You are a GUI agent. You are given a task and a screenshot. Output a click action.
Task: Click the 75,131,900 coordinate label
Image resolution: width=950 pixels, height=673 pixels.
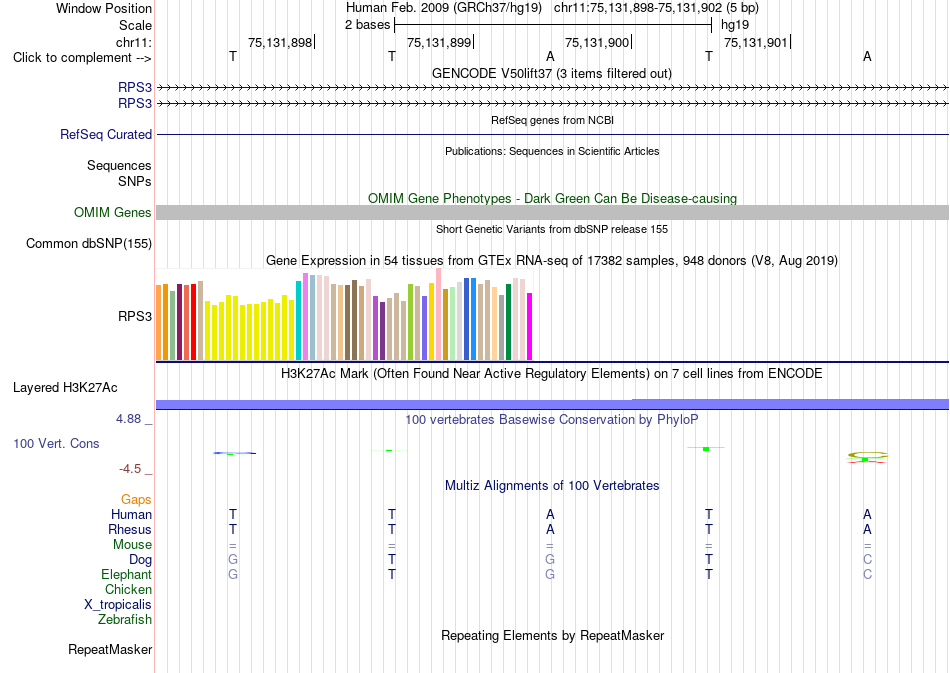pos(597,42)
